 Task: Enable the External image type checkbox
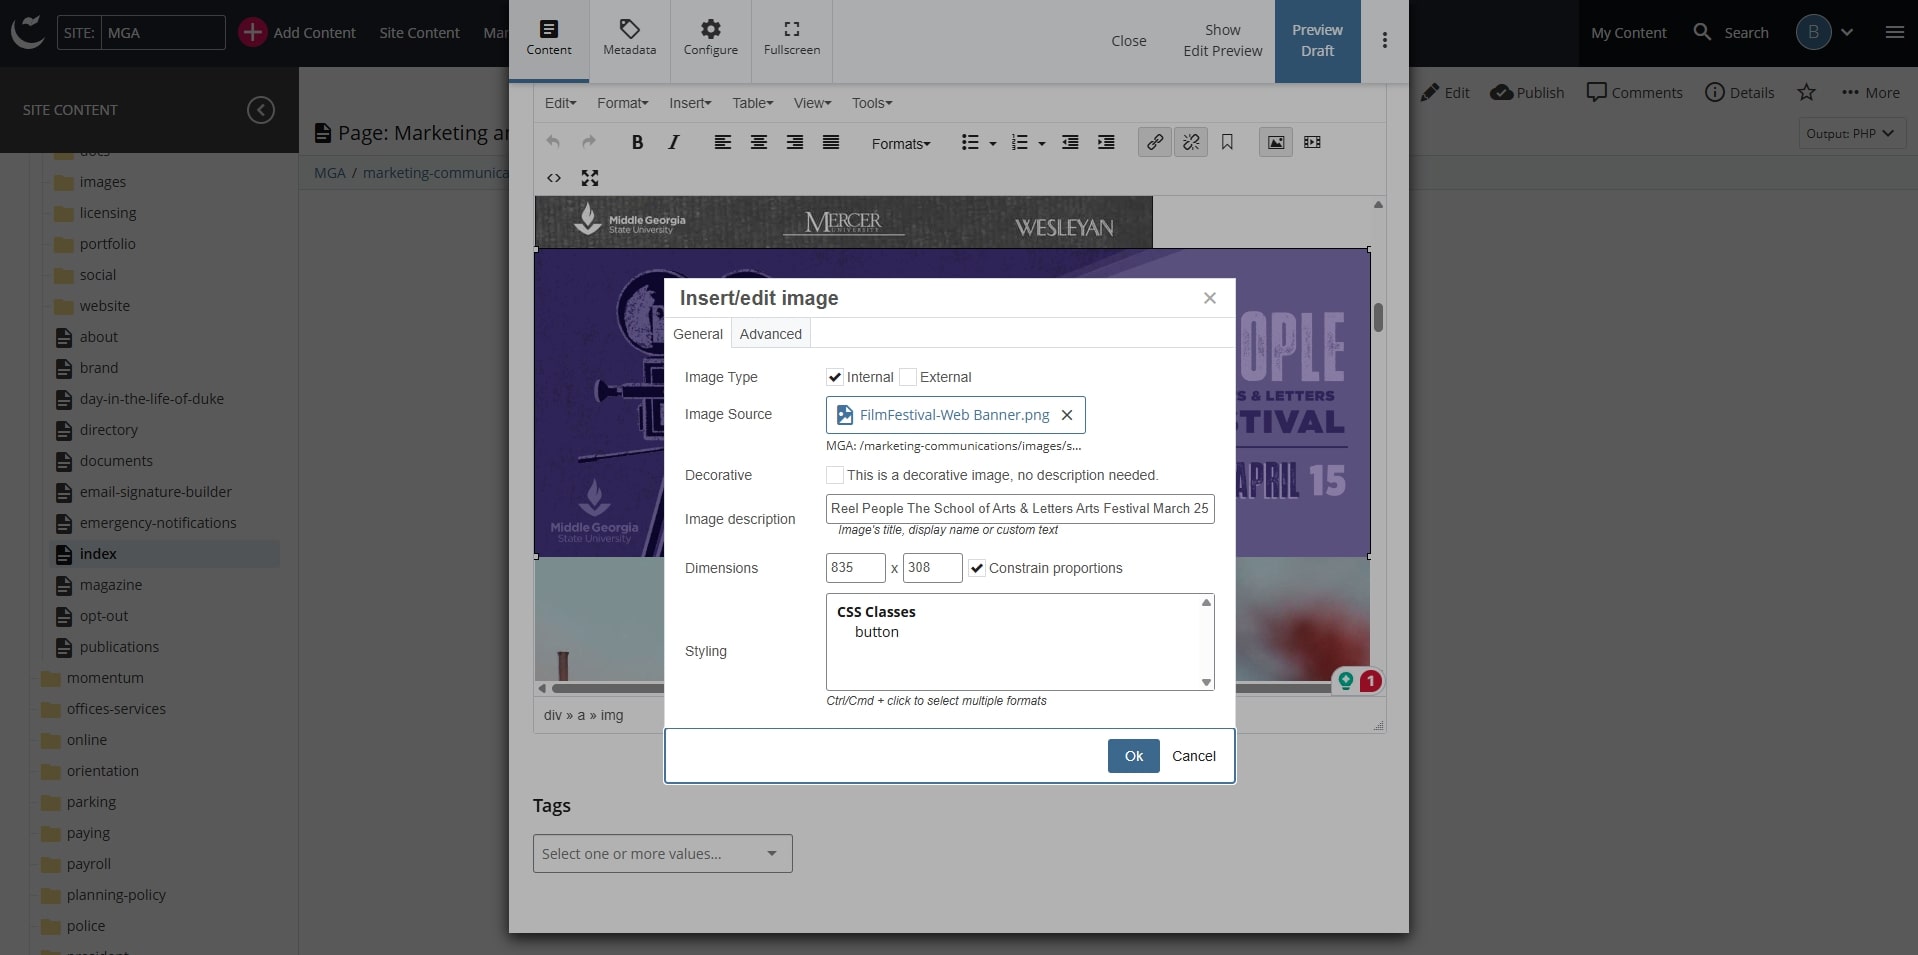[x=908, y=377]
